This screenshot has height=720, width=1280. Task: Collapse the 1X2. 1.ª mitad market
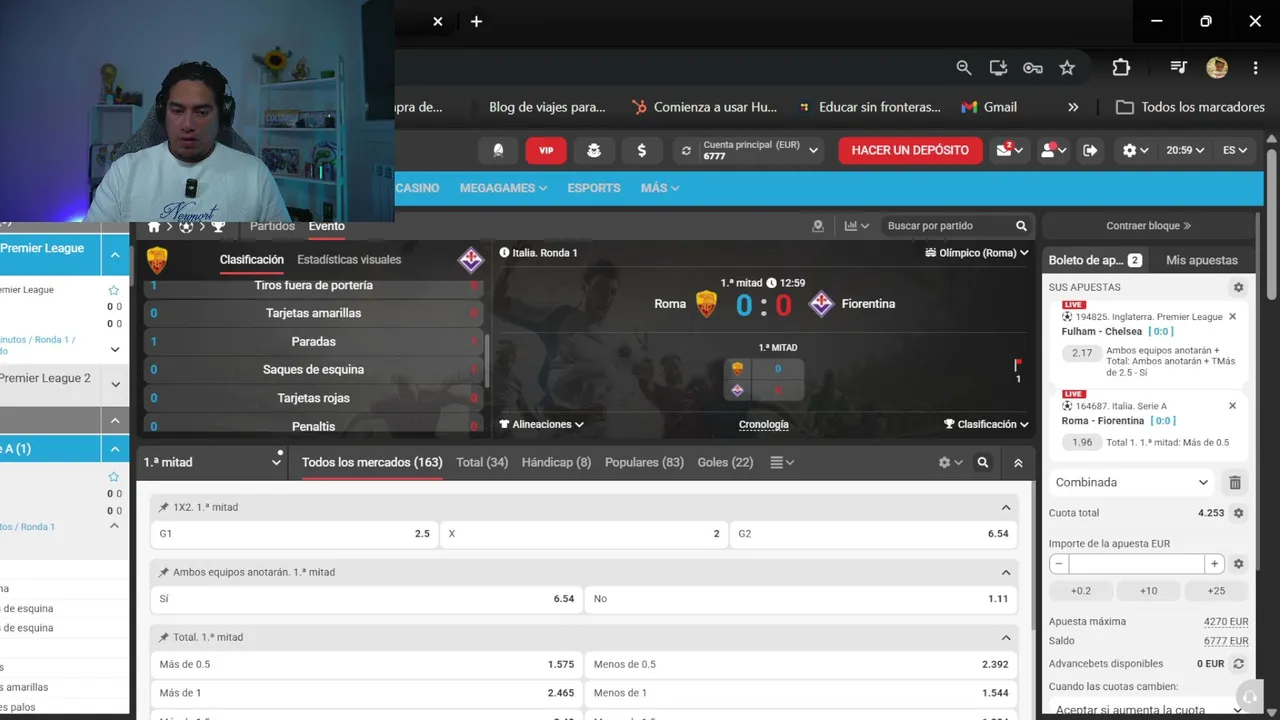(1006, 508)
